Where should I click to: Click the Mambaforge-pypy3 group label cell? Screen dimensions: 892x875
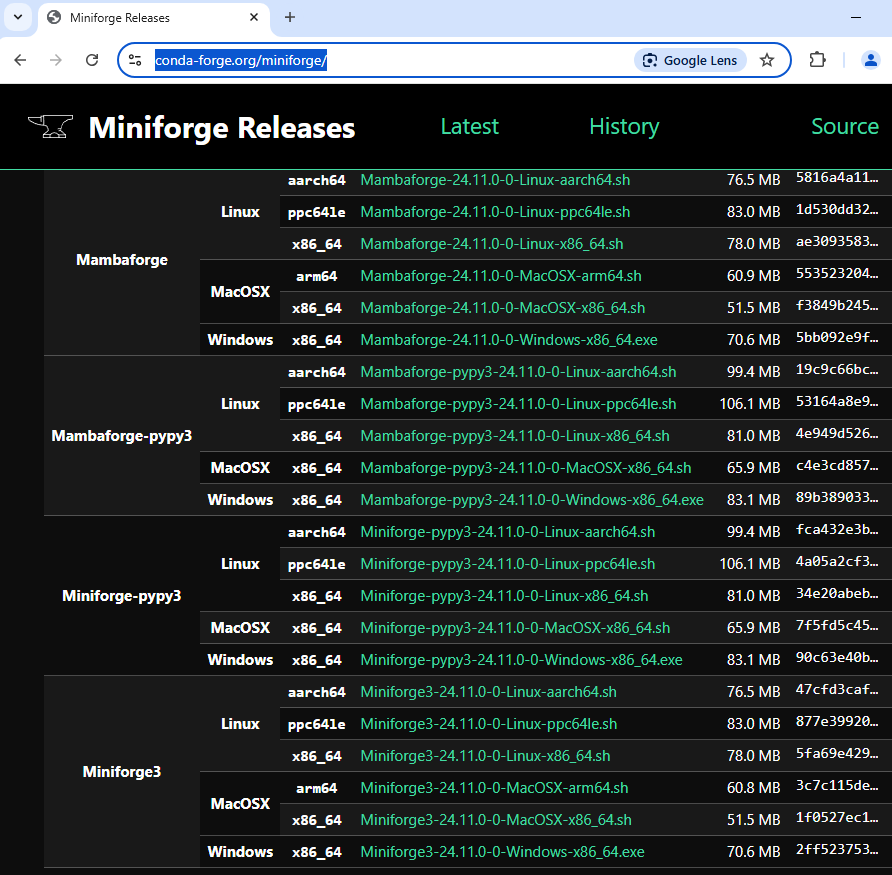coord(122,436)
